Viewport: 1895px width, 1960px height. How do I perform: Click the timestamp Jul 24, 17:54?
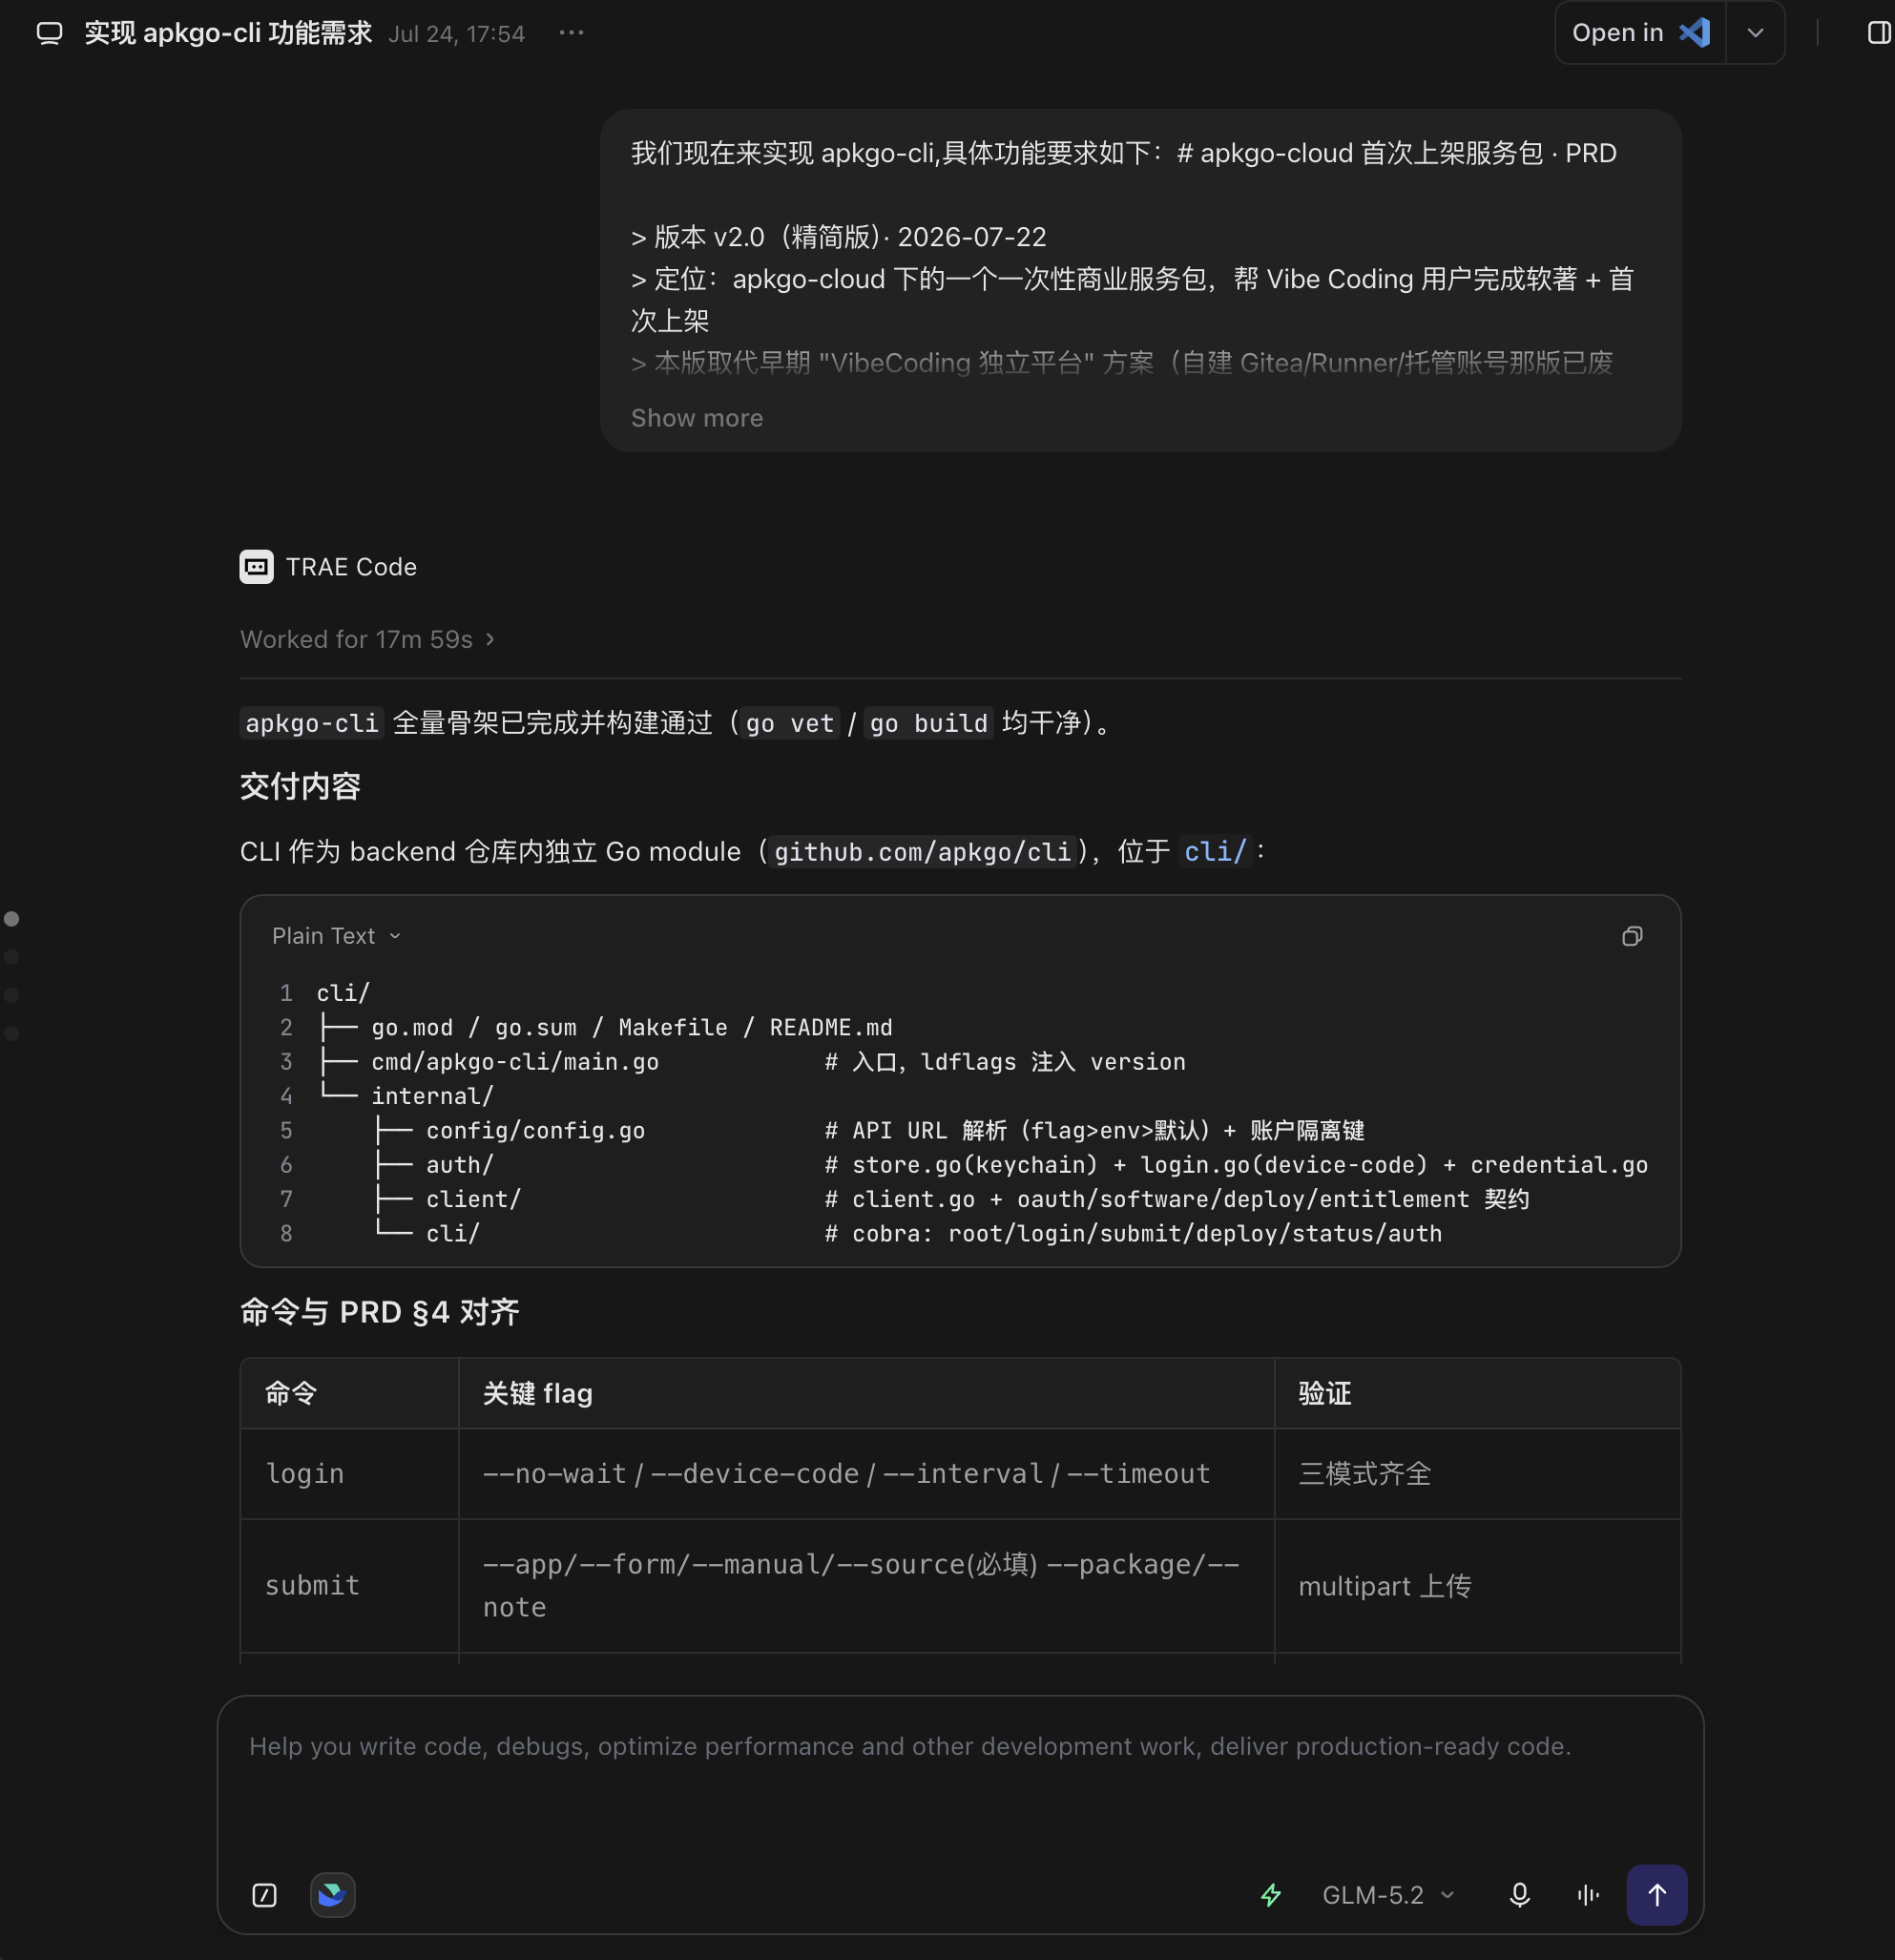456,34
